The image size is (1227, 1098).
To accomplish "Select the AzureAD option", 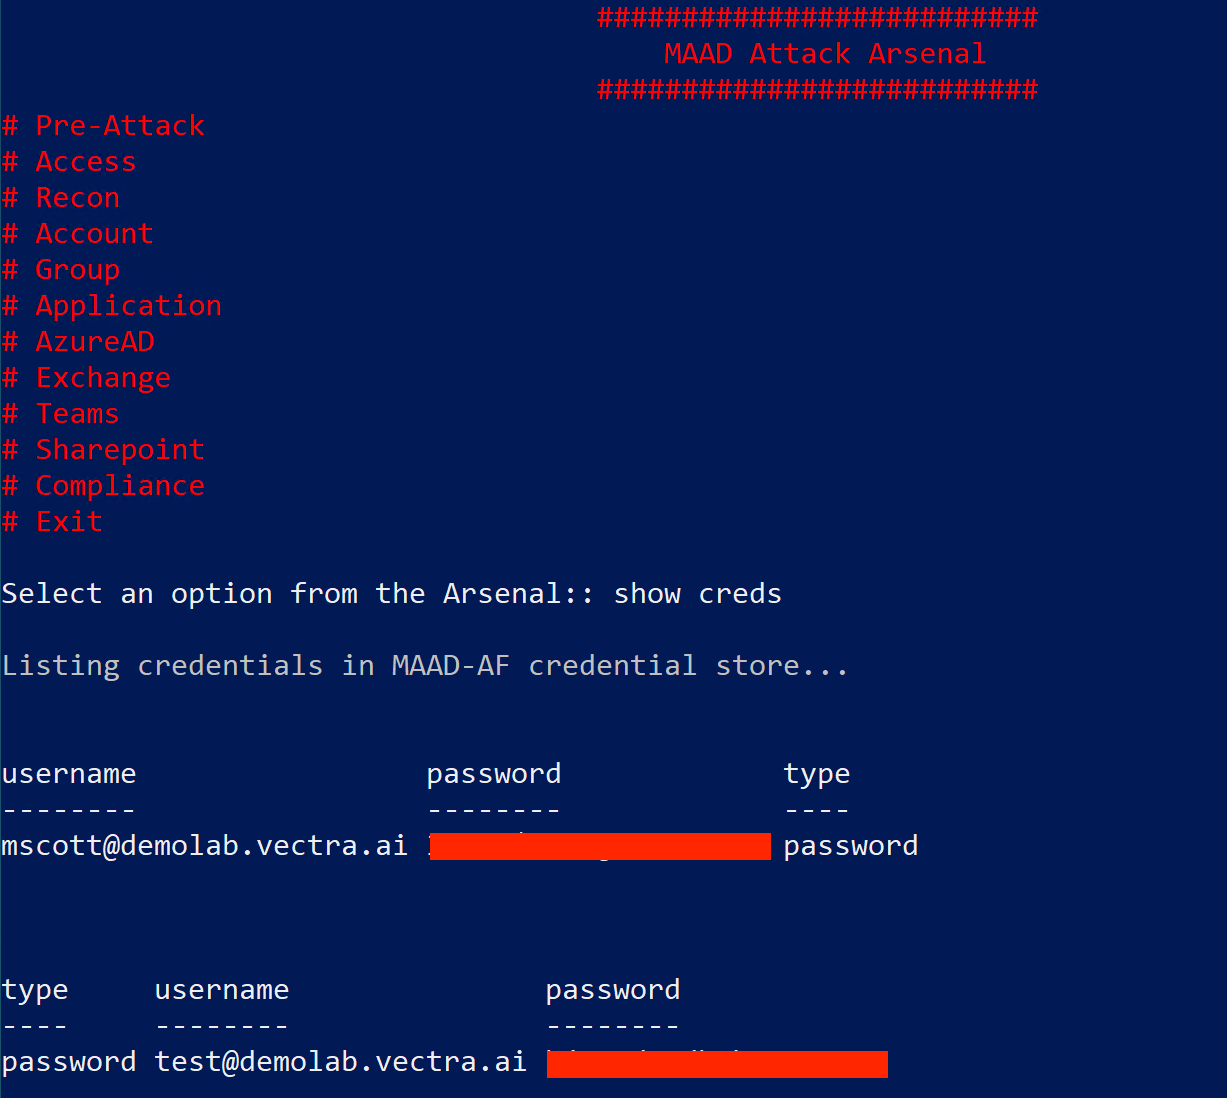I will click(95, 342).
